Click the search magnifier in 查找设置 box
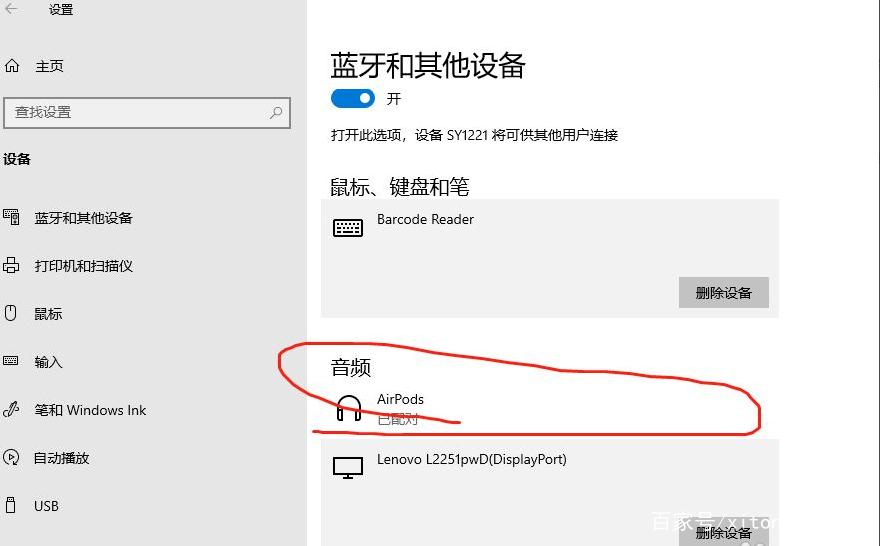This screenshot has width=880, height=546. (276, 112)
